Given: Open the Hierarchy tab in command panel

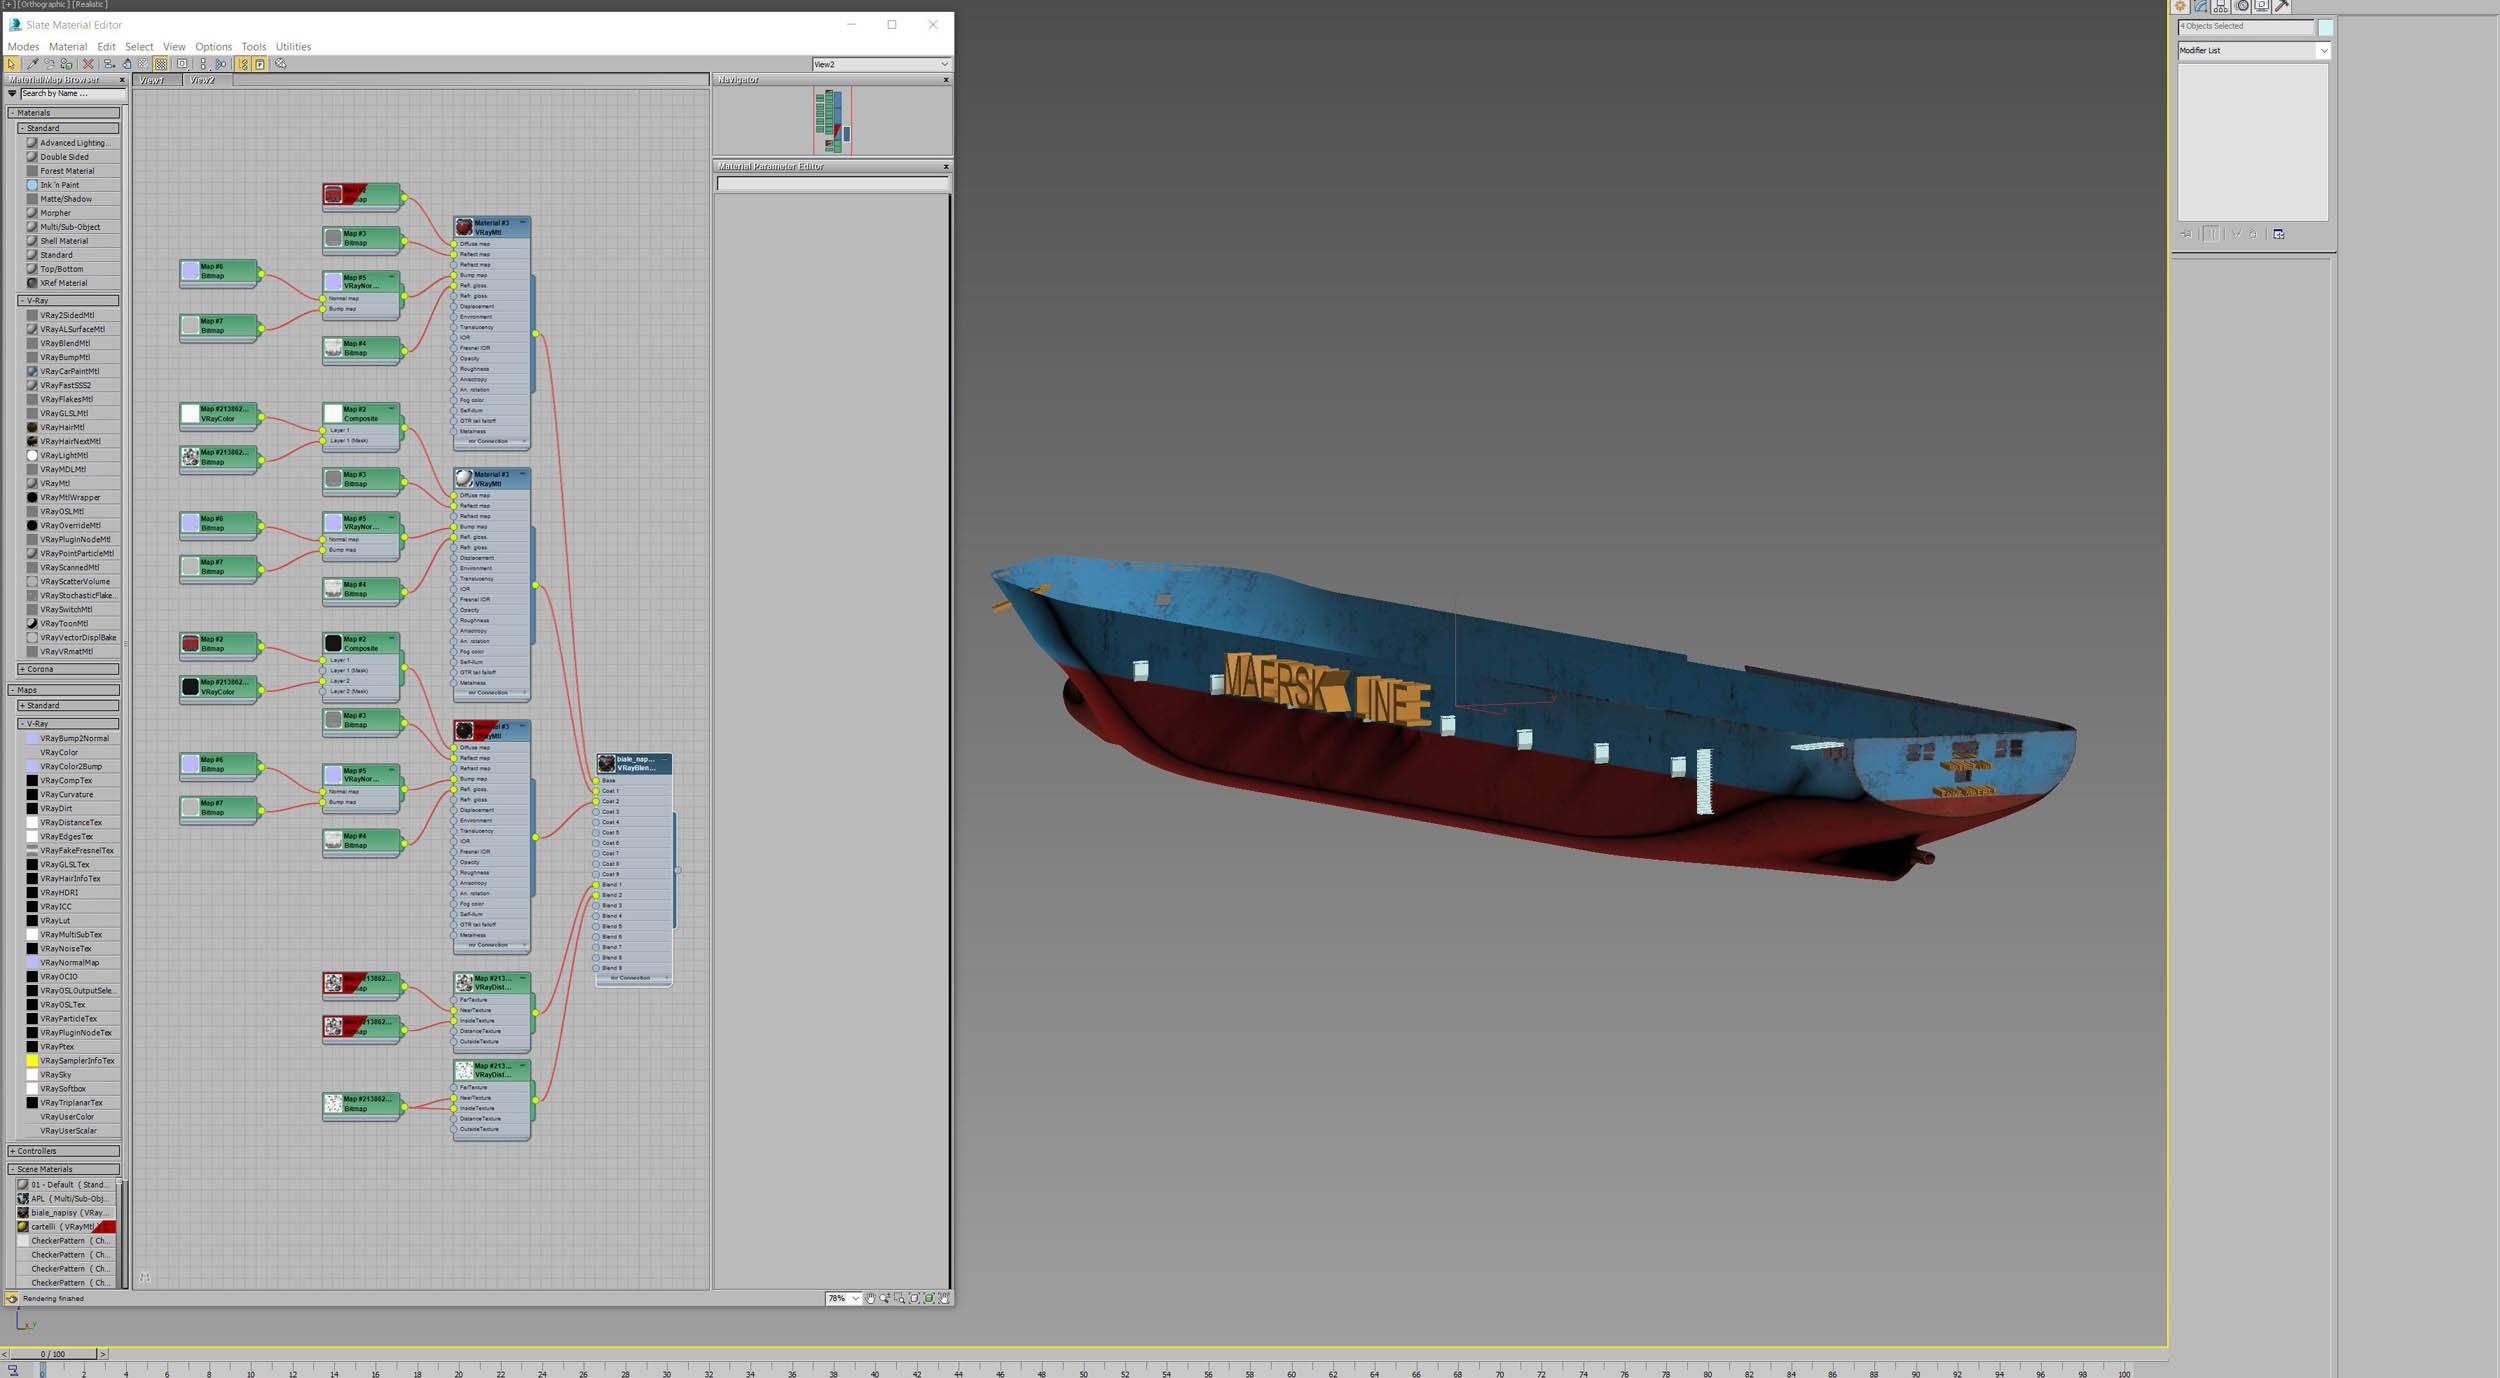Looking at the screenshot, I should [2221, 6].
